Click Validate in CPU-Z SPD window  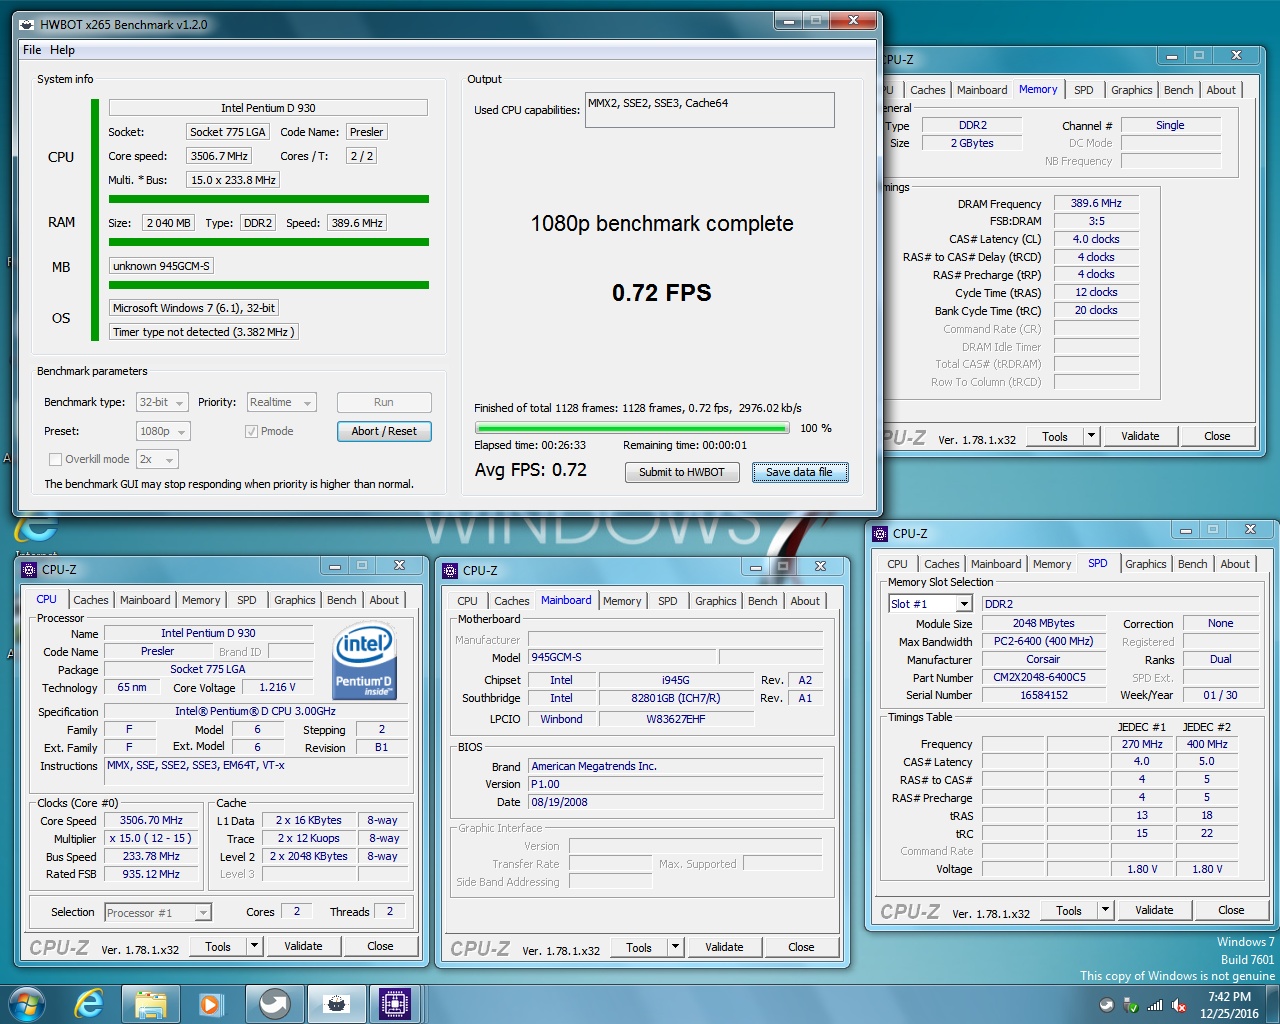click(1154, 910)
